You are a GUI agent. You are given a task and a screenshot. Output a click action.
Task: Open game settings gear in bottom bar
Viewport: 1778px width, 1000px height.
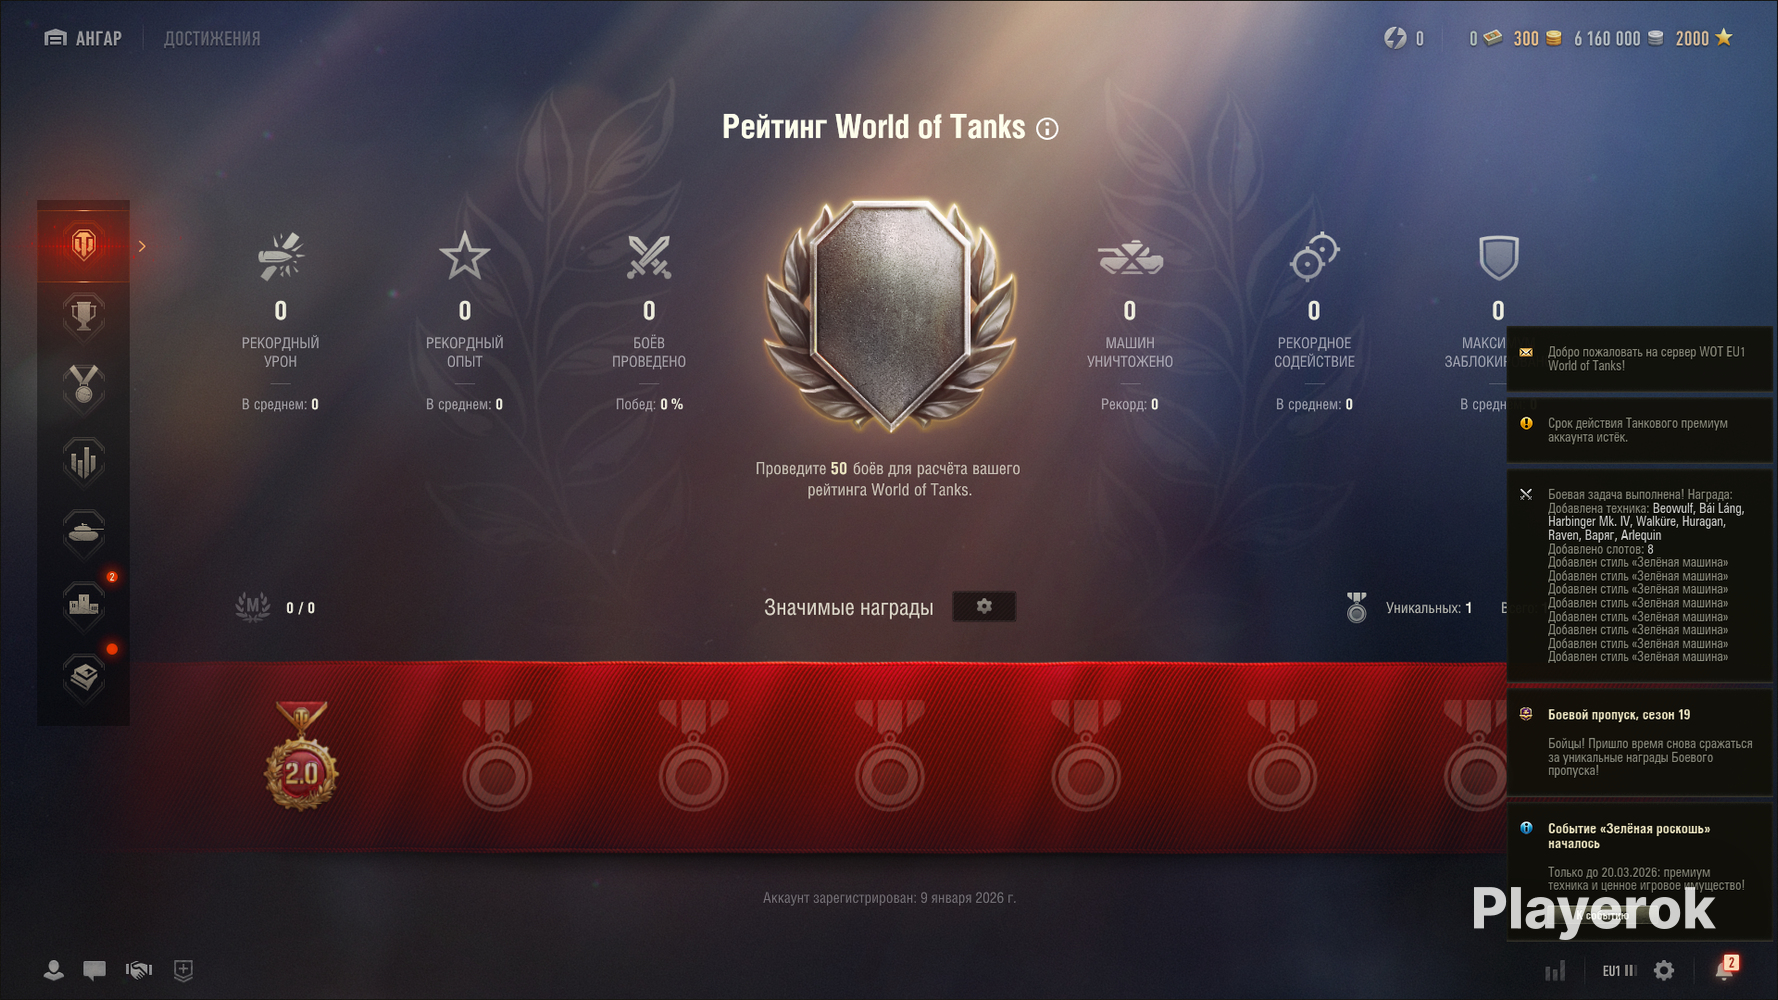[1664, 970]
